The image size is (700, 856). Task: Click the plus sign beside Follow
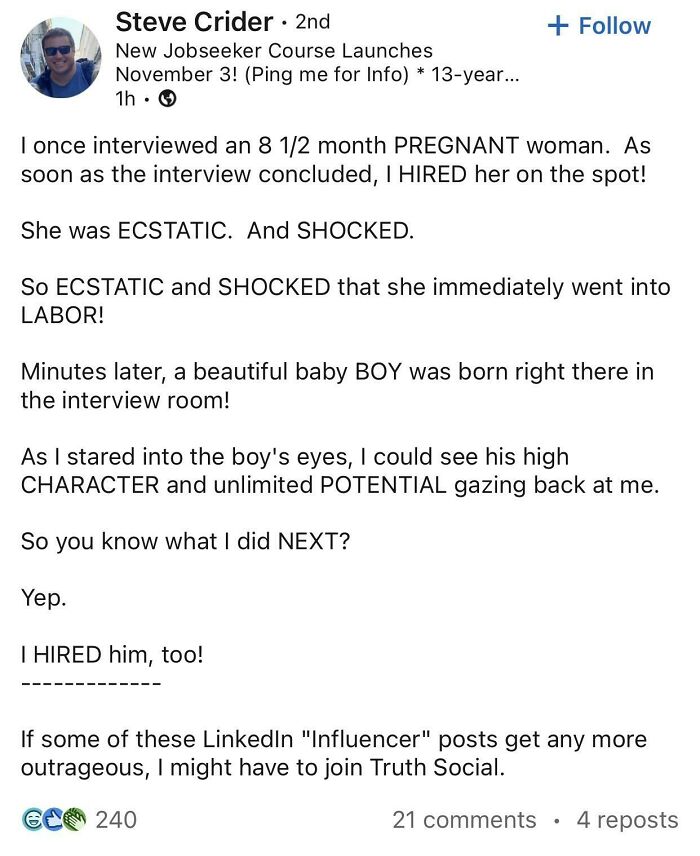(x=556, y=26)
